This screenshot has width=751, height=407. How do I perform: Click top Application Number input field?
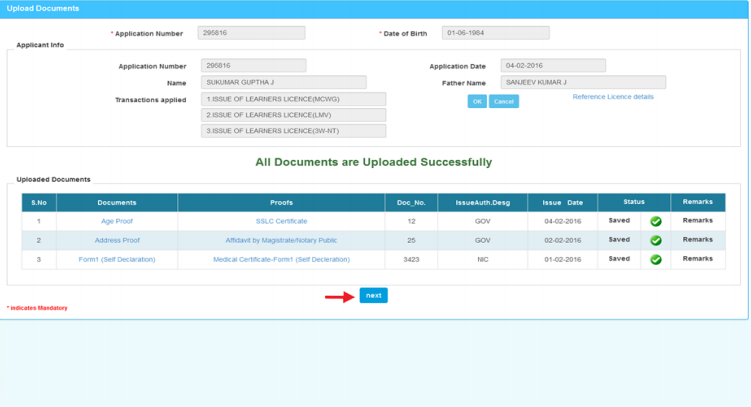pyautogui.click(x=251, y=33)
